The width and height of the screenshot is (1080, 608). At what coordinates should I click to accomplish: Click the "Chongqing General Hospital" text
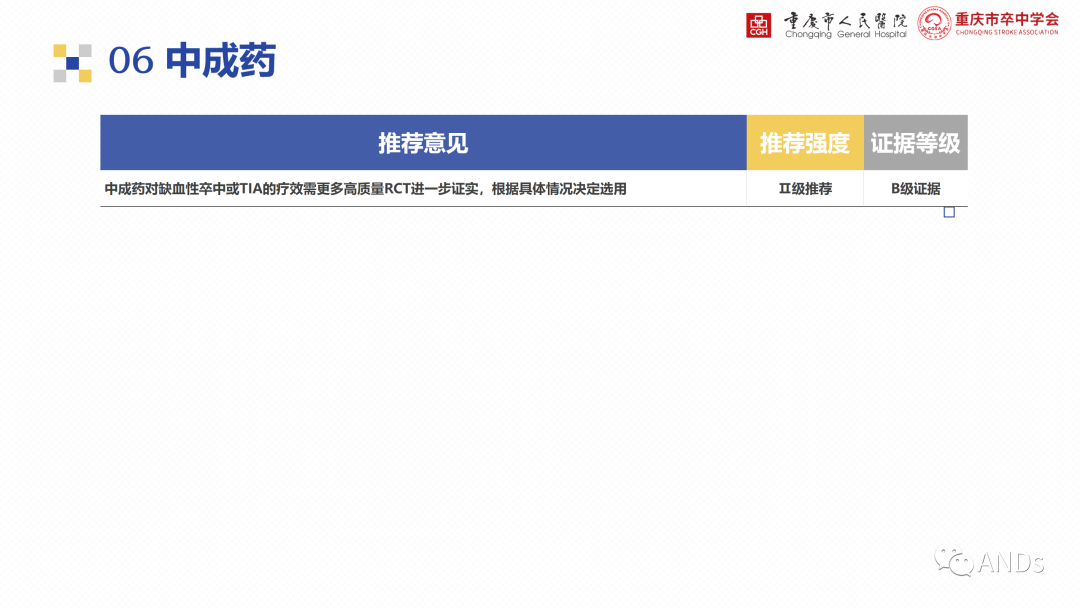click(x=845, y=34)
